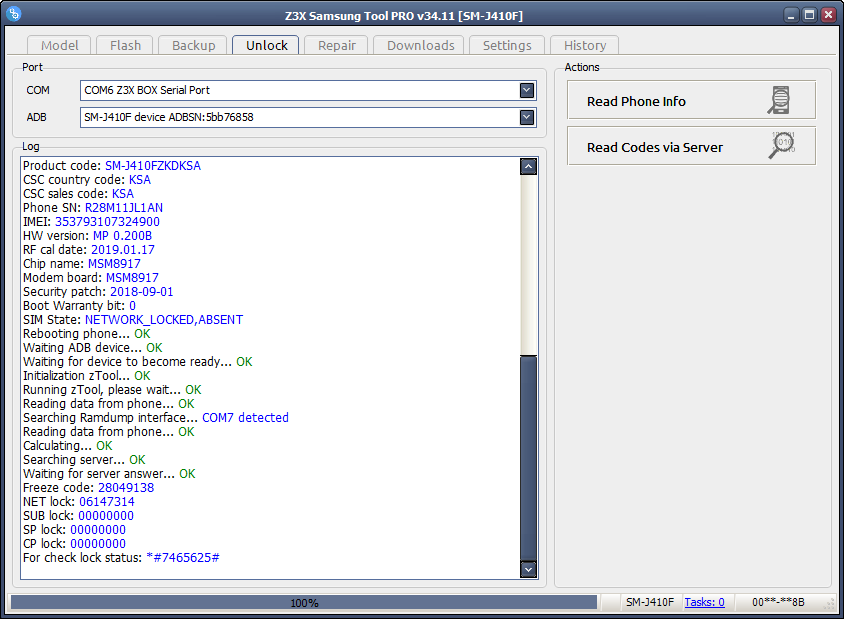Click the Boot Warranty bit 0 line

point(80,306)
